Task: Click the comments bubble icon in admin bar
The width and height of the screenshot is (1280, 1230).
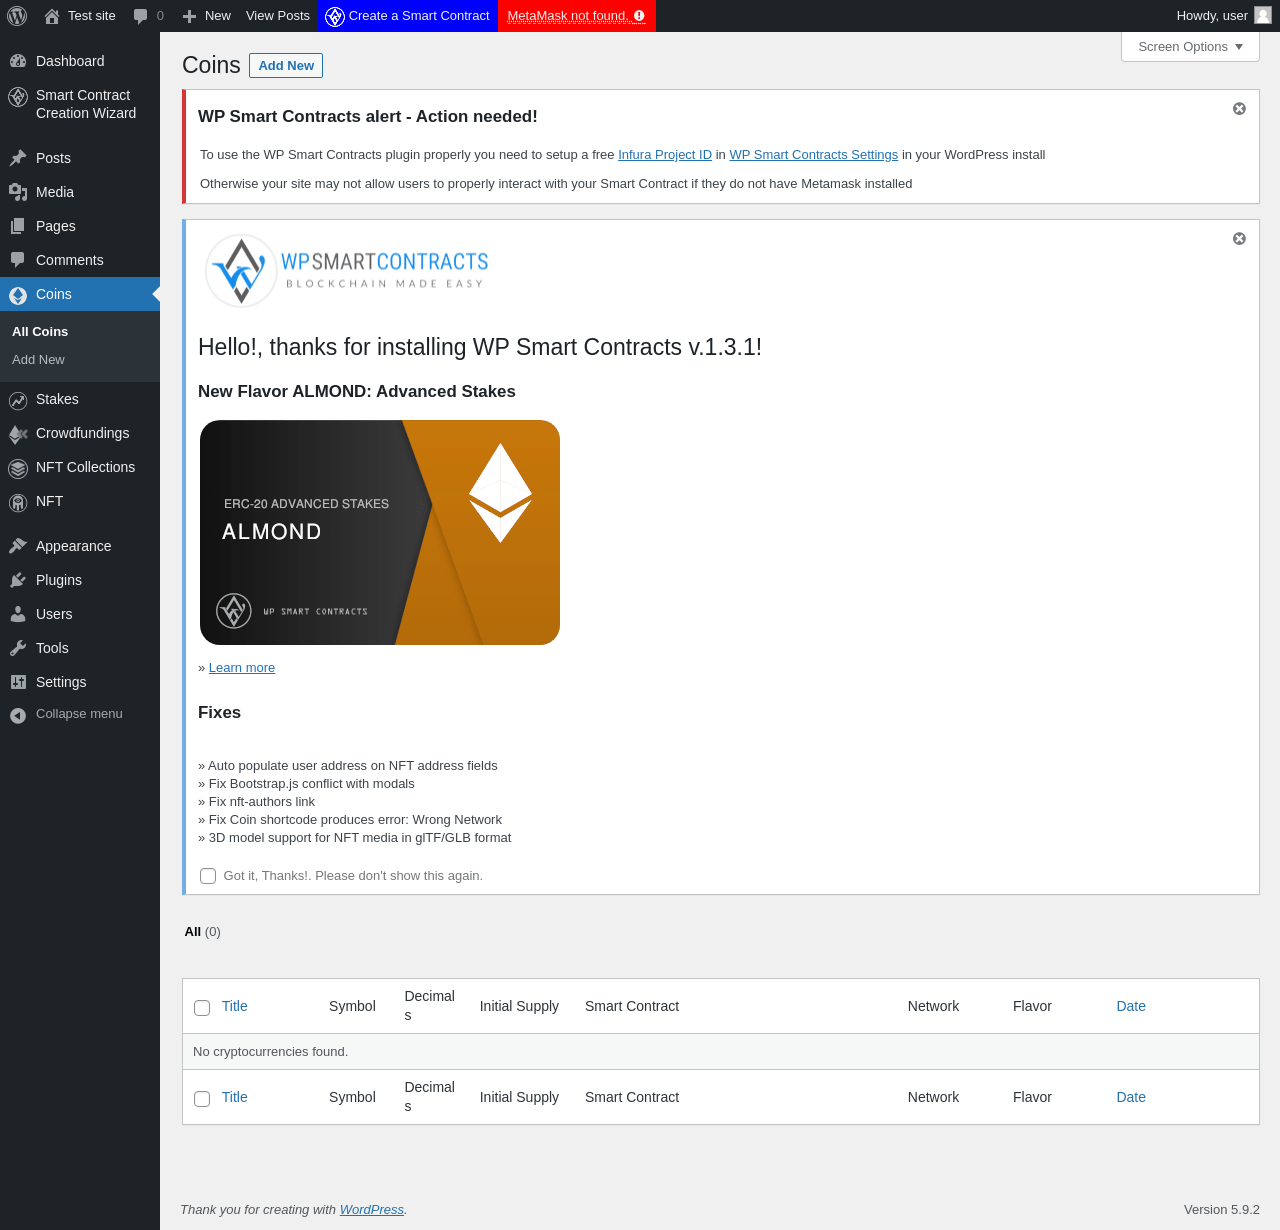Action: click(140, 16)
